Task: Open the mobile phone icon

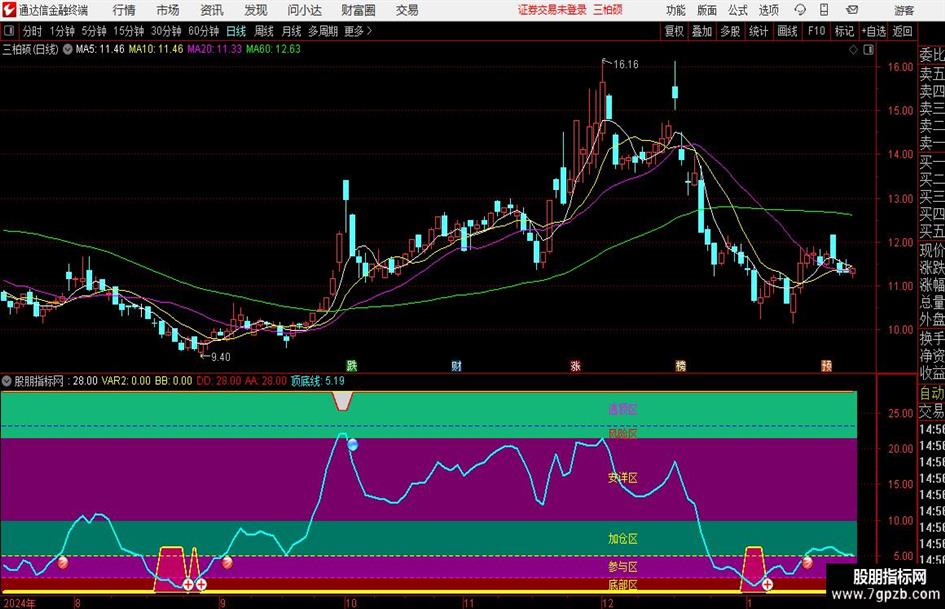Action: 824,10
